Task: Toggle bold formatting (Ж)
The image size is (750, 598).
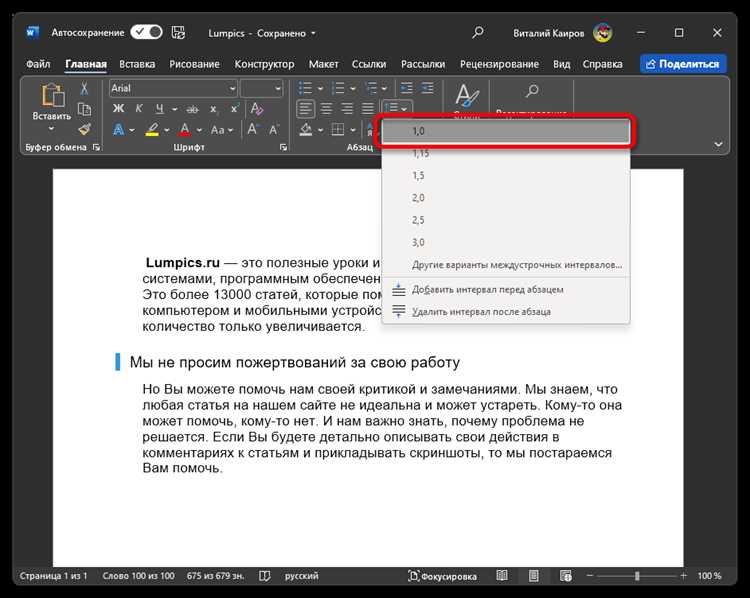Action: 118,109
